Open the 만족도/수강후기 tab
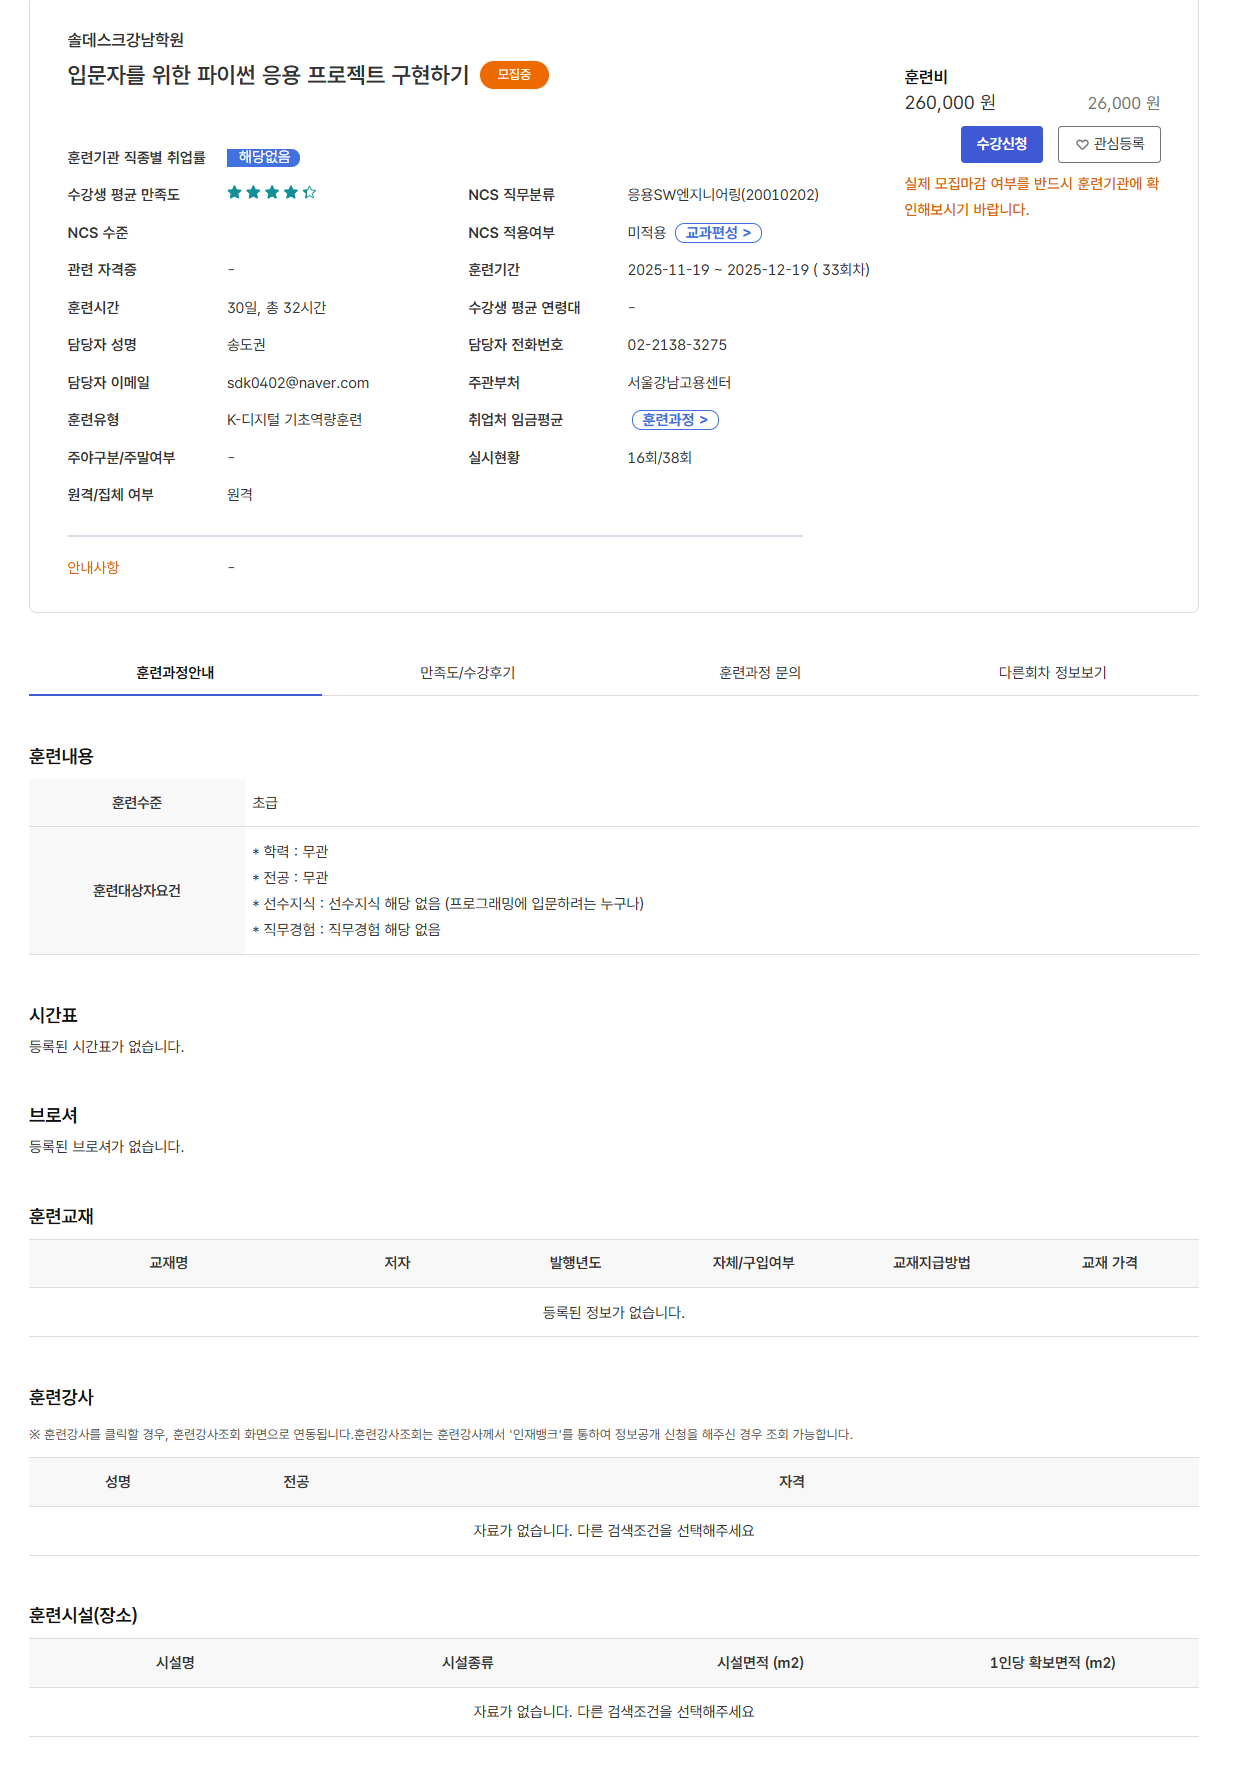Image resolution: width=1243 pixels, height=1767 pixels. tap(467, 673)
